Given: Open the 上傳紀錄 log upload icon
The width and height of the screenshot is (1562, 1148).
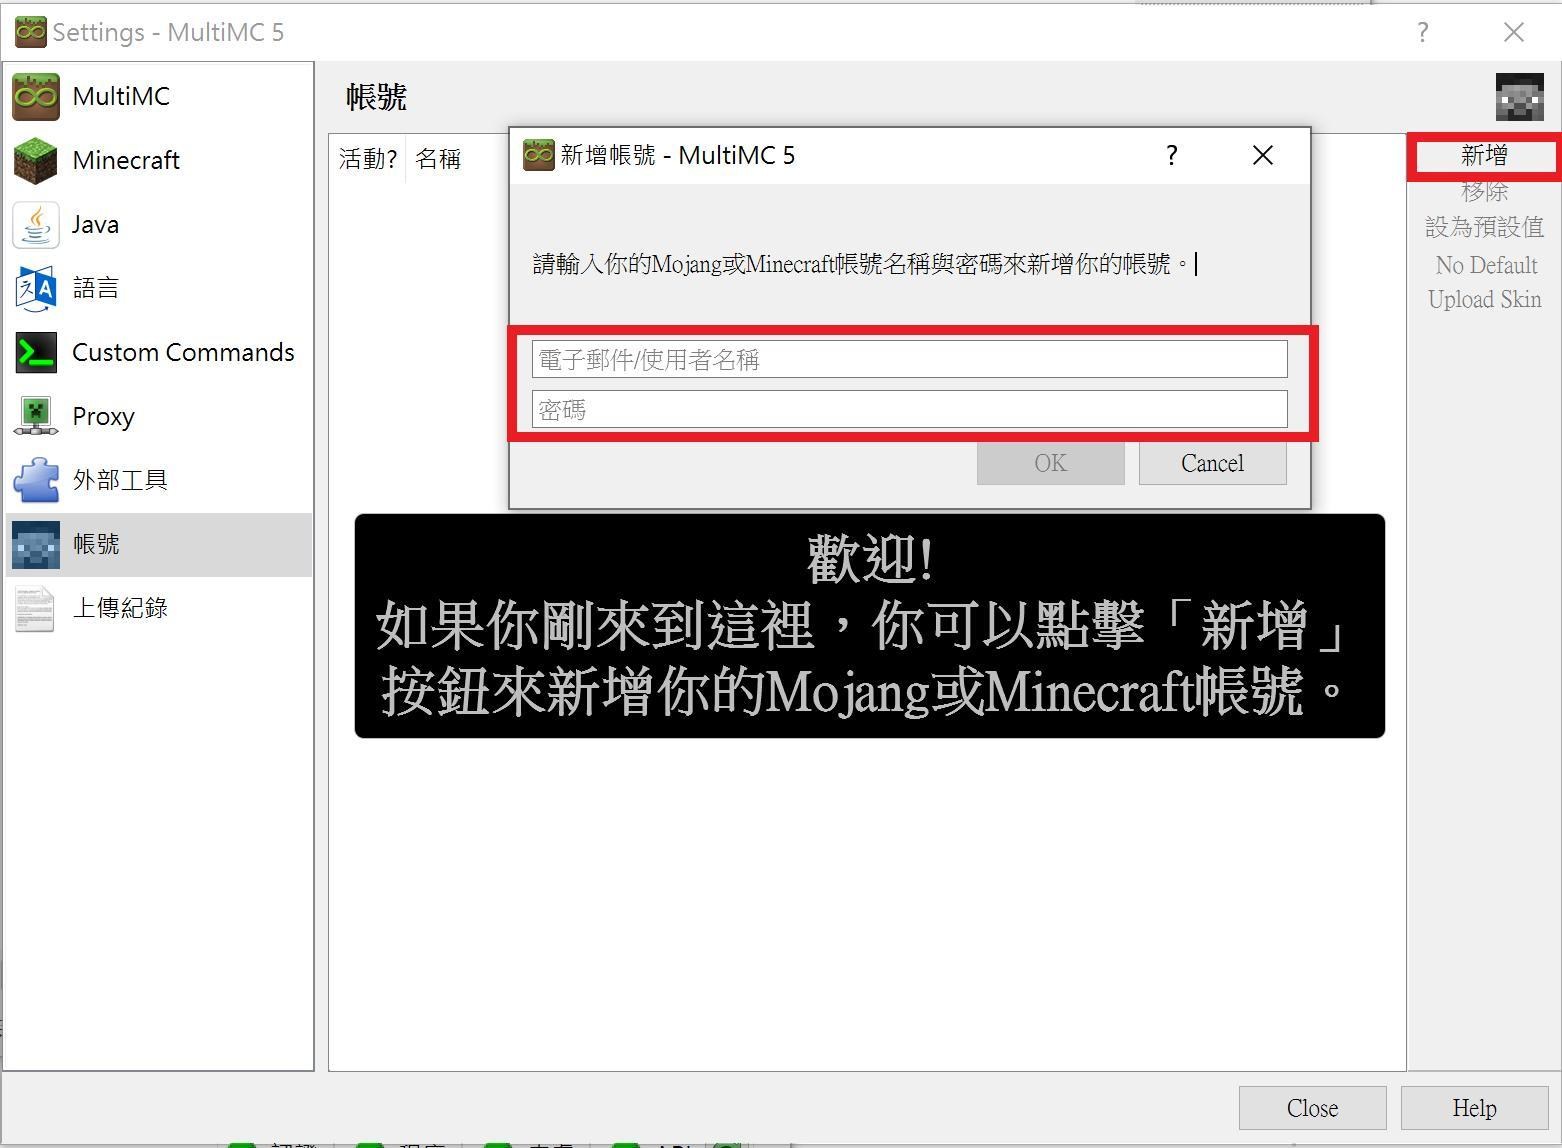Looking at the screenshot, I should (x=36, y=608).
